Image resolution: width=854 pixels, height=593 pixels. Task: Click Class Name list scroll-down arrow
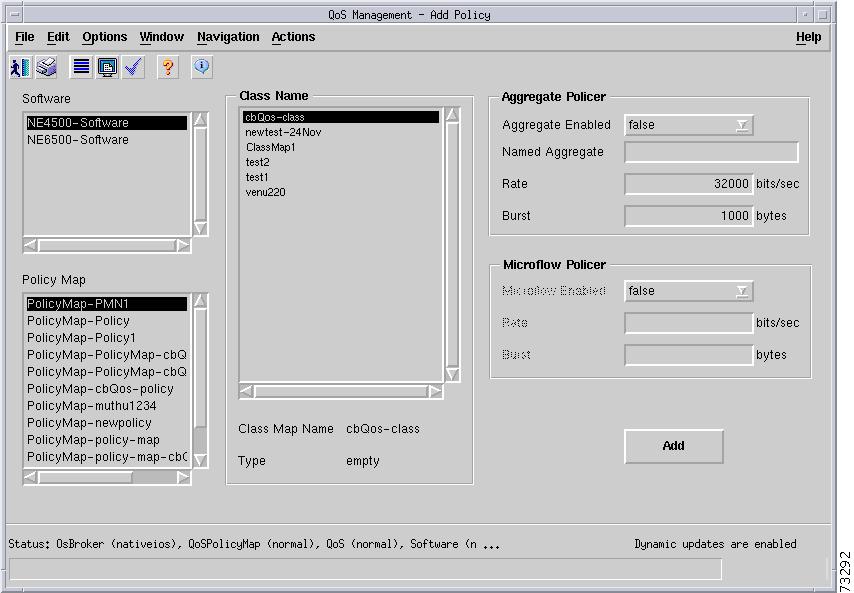453,374
